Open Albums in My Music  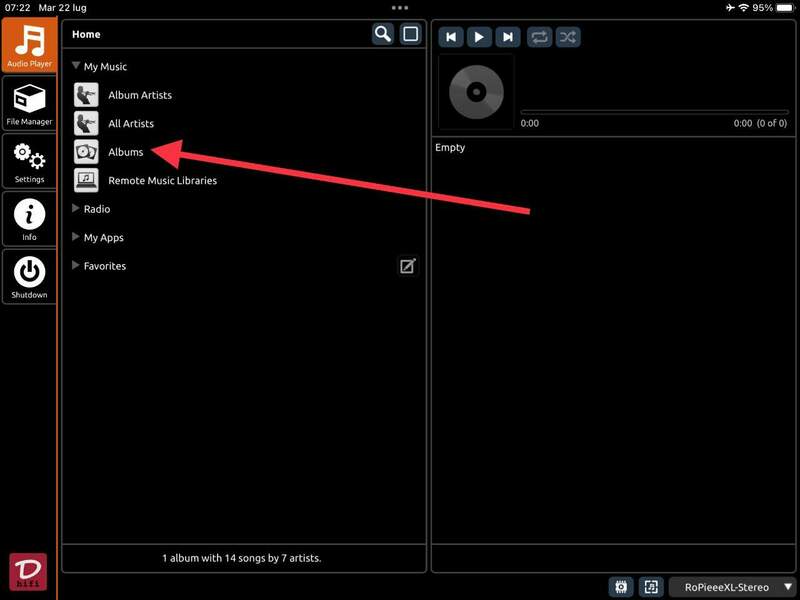(125, 152)
